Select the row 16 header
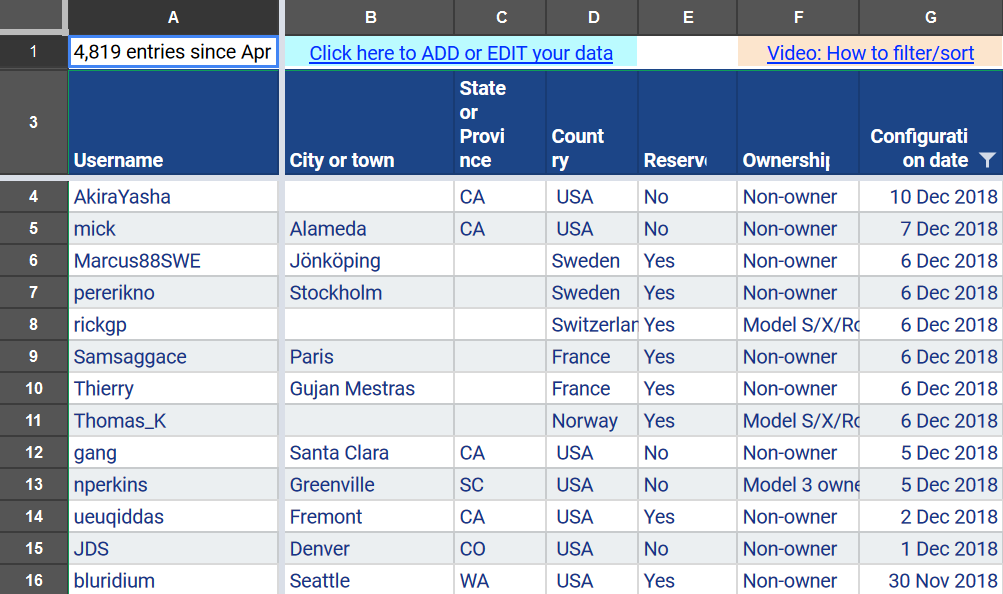The height and width of the screenshot is (594, 1003). [33, 581]
